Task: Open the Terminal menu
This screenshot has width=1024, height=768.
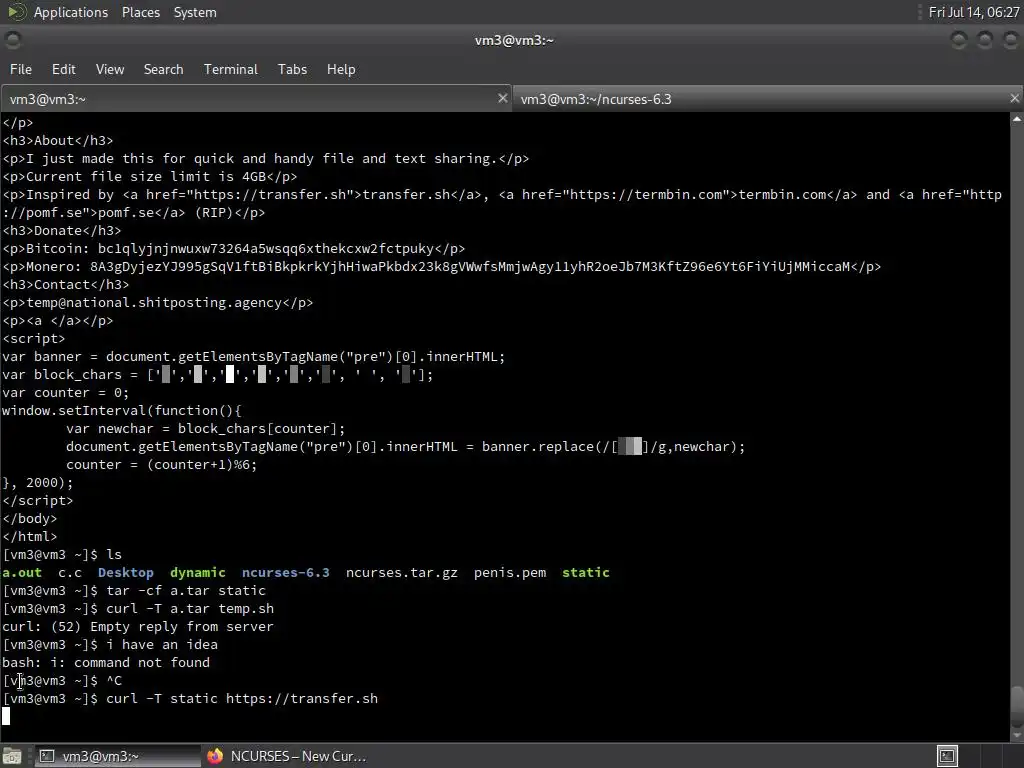Action: click(231, 69)
